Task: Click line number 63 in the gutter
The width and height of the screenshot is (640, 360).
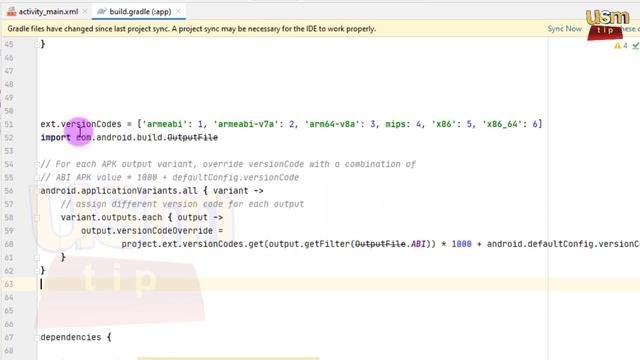Action: tap(9, 284)
